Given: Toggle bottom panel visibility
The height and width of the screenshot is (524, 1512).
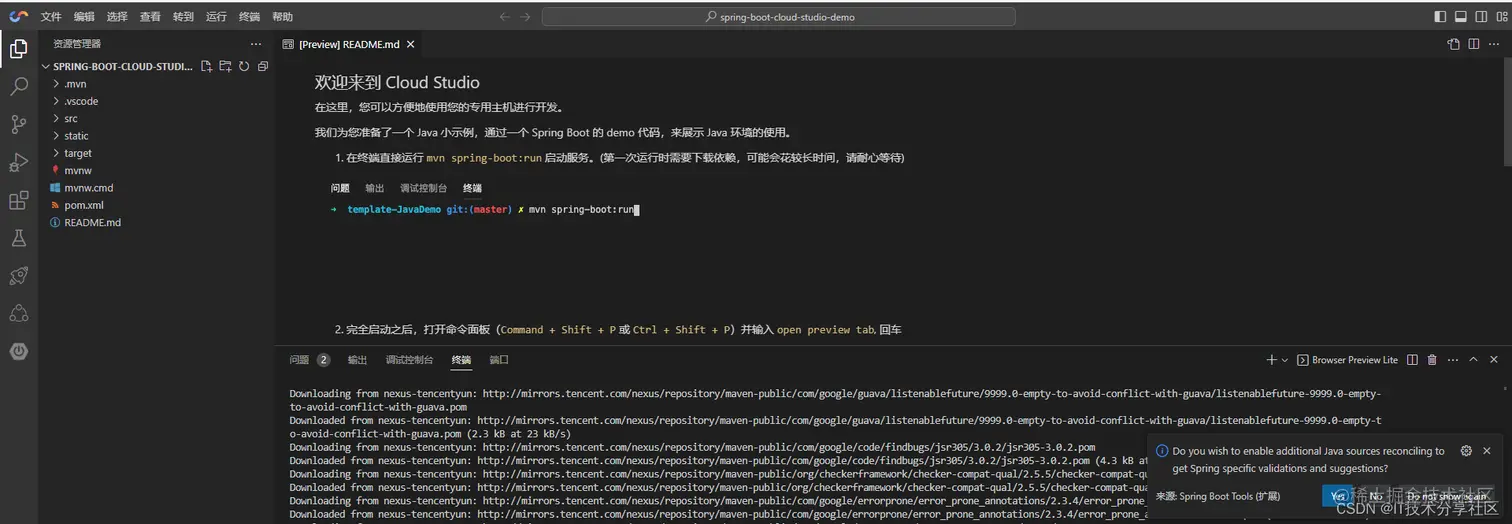Looking at the screenshot, I should pos(1460,16).
